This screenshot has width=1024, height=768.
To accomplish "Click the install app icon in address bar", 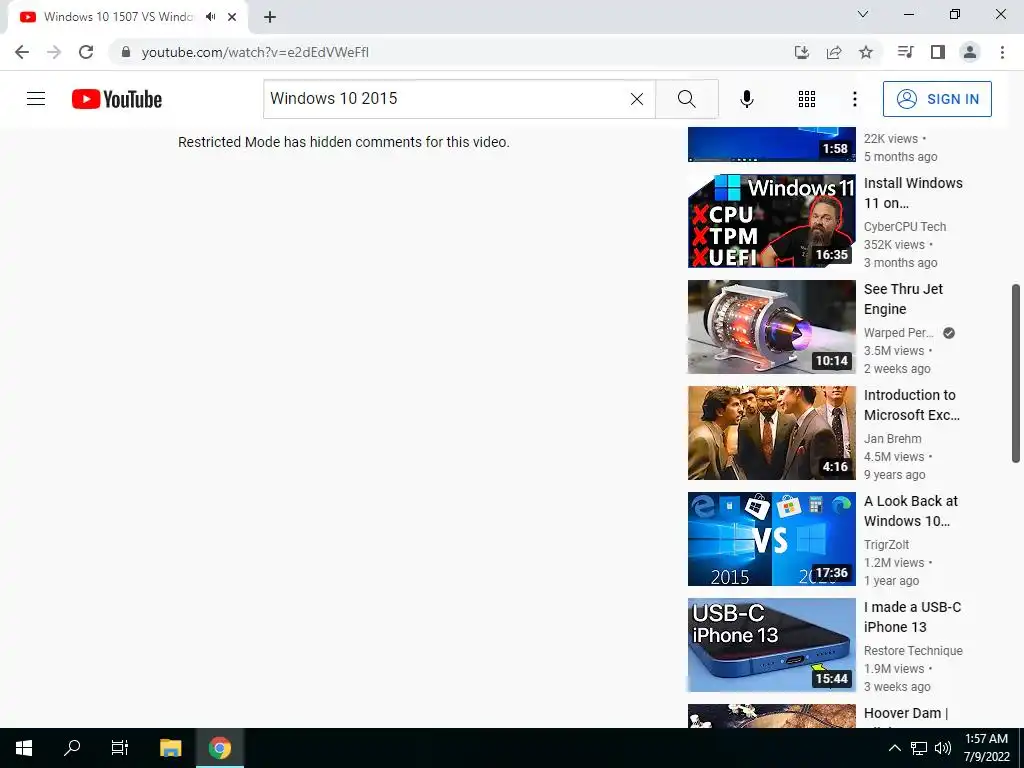I will pos(801,52).
